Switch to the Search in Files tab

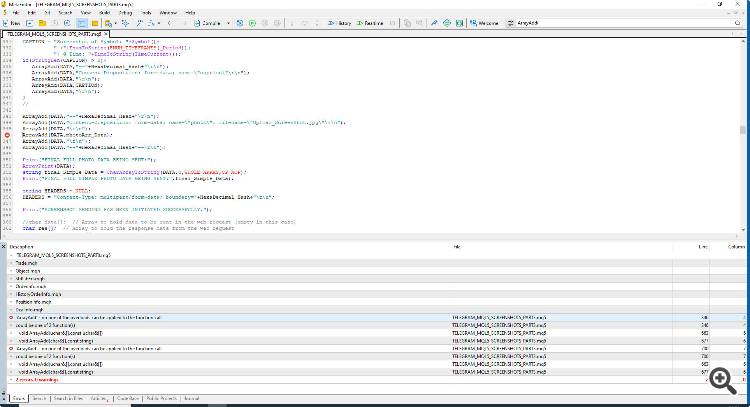pyautogui.click(x=68, y=398)
